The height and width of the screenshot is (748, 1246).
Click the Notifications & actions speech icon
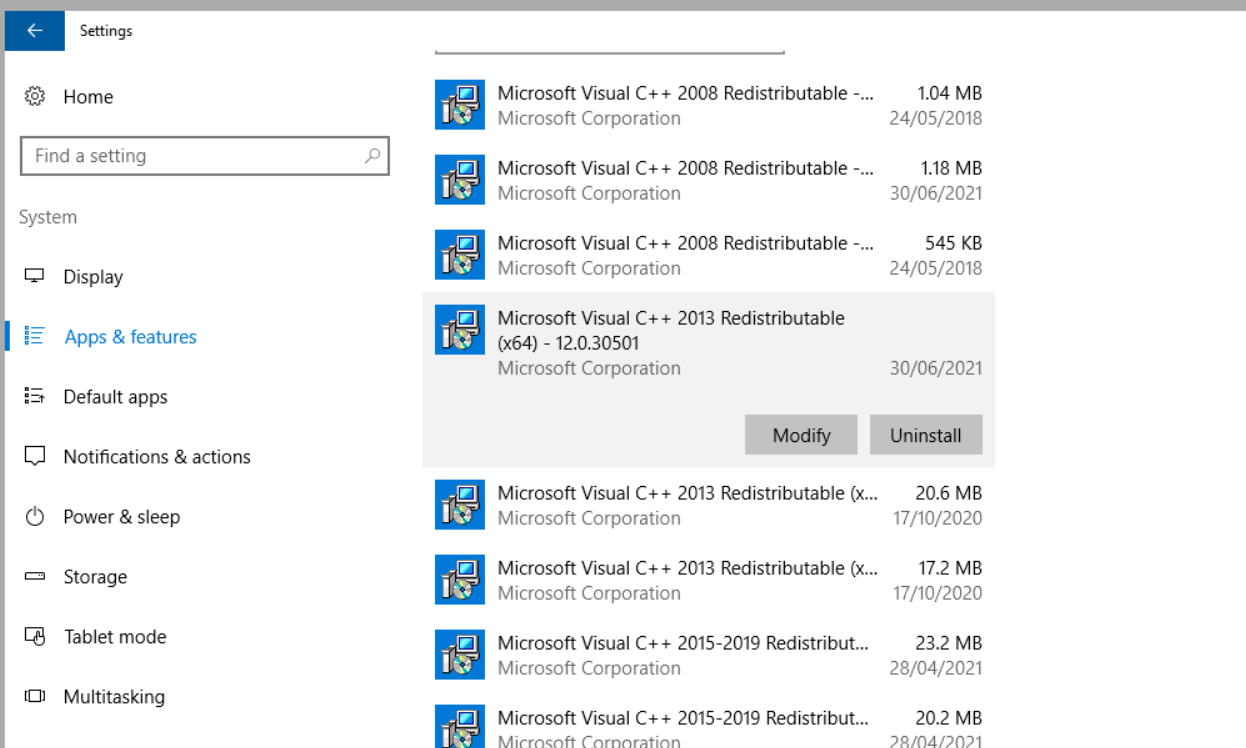[35, 456]
